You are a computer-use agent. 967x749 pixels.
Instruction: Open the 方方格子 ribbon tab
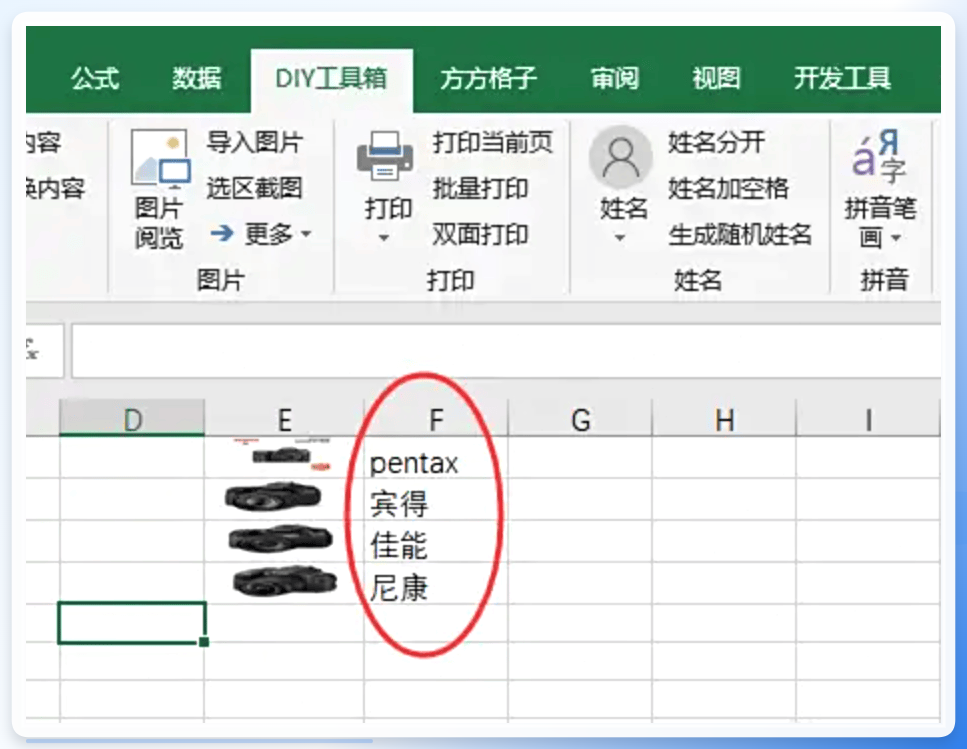click(x=488, y=78)
